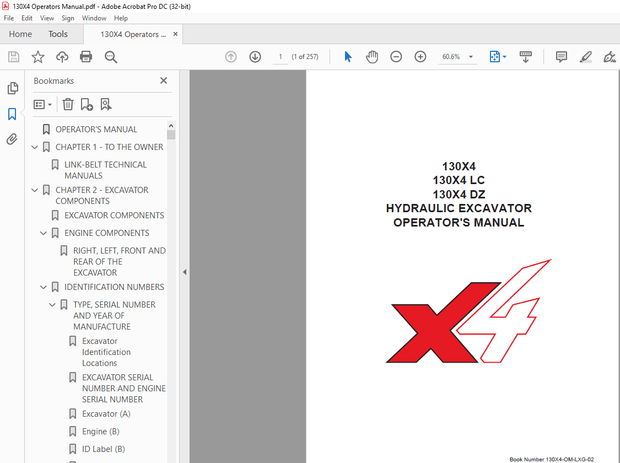
Task: Close the 130X4 Operators document tab
Action: [x=176, y=34]
